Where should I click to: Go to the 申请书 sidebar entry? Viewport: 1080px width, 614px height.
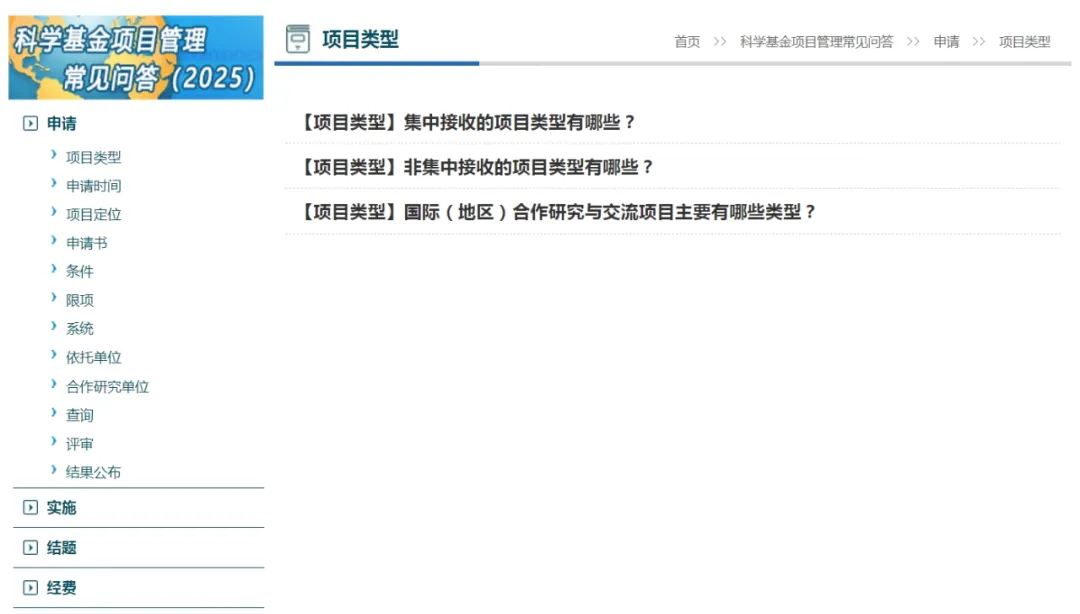(x=86, y=243)
